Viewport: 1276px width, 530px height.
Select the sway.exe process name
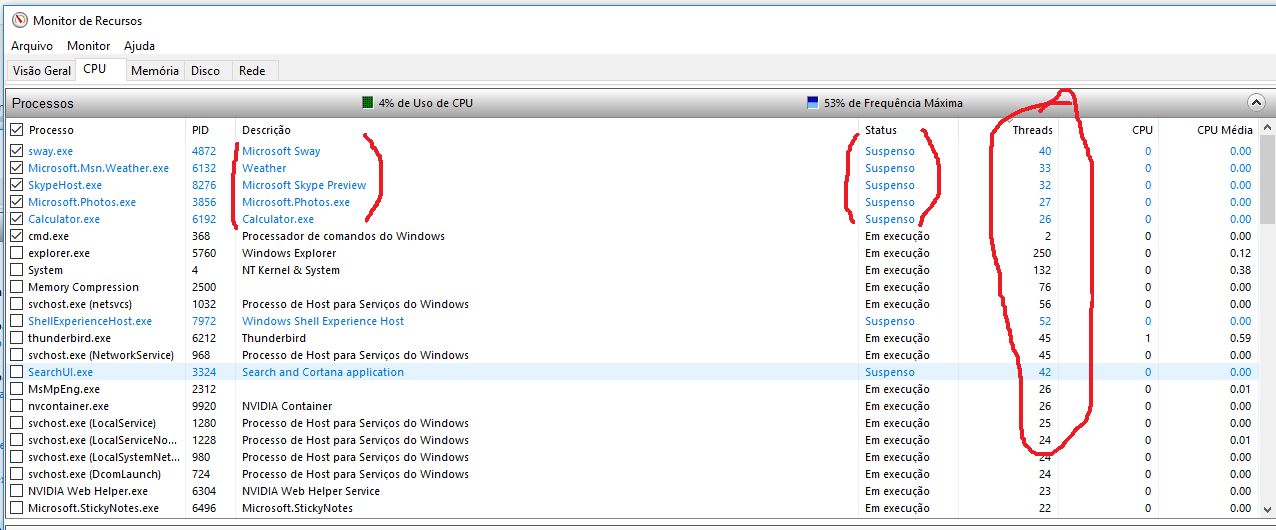(50, 151)
